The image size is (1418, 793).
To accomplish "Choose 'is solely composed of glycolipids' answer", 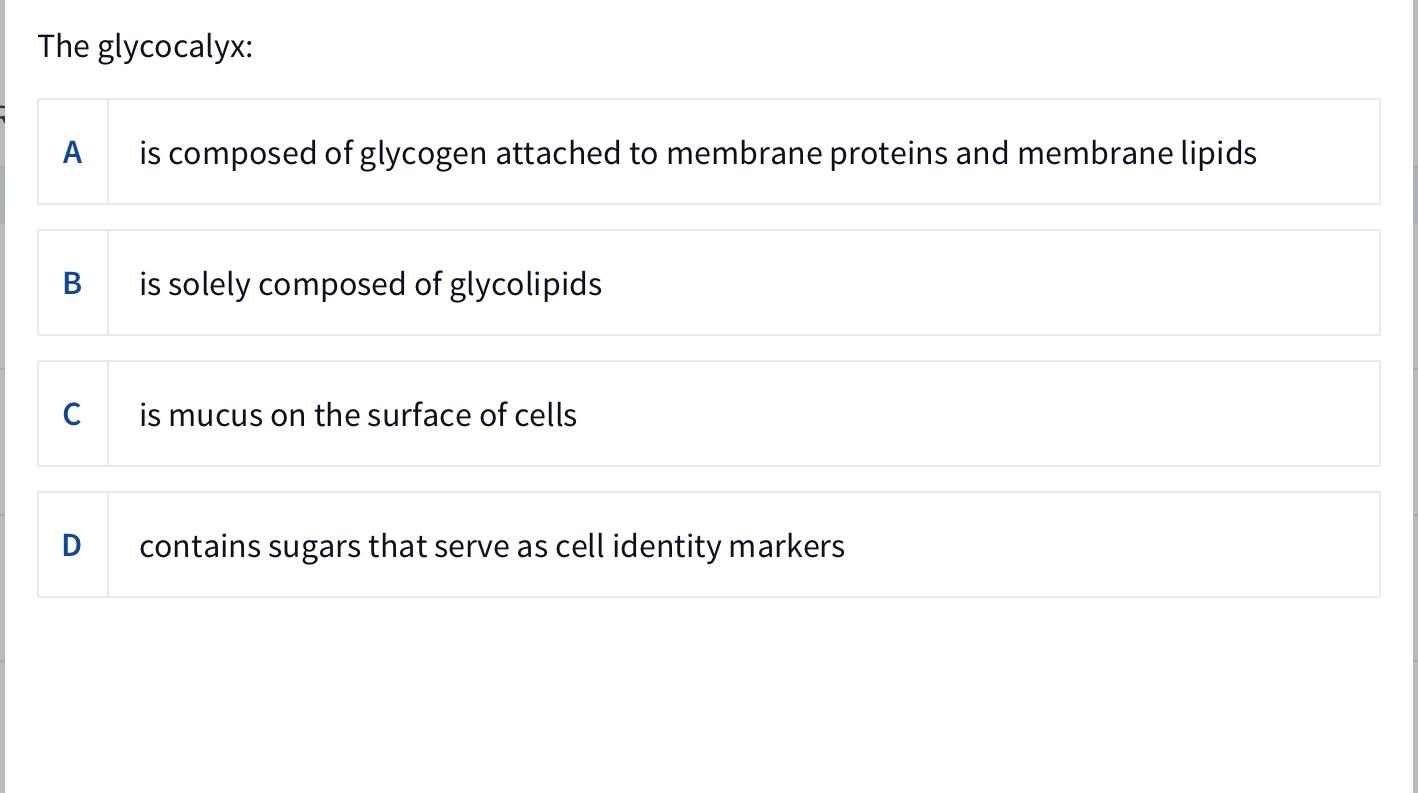I will click(x=370, y=284).
